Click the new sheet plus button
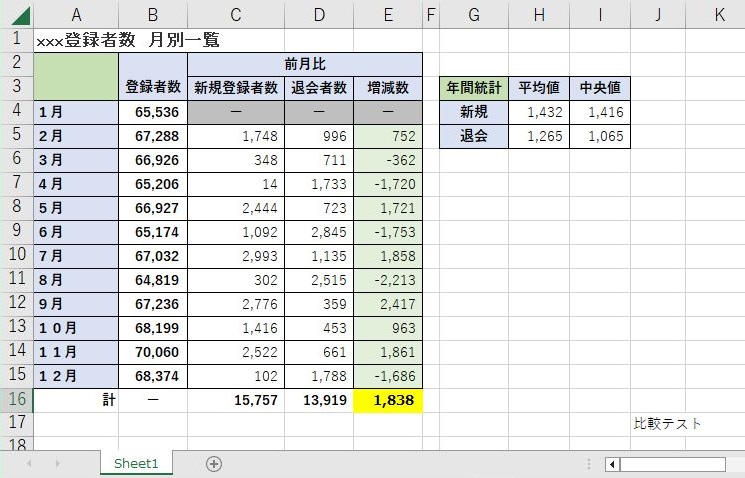745x478 pixels. [x=213, y=464]
